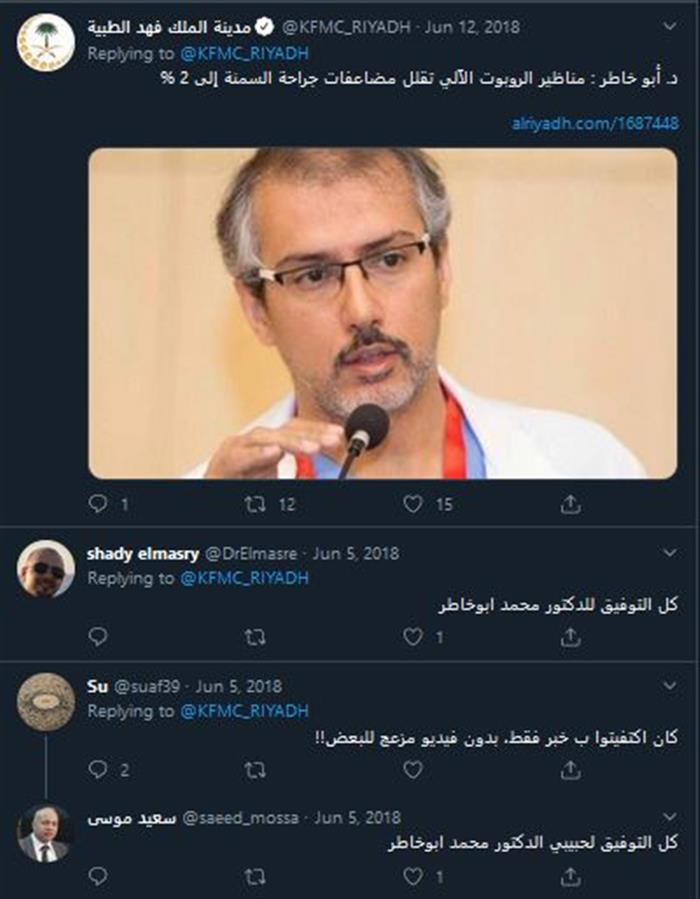Retweet Su's reply tweet
This screenshot has width=700, height=899.
[x=255, y=769]
